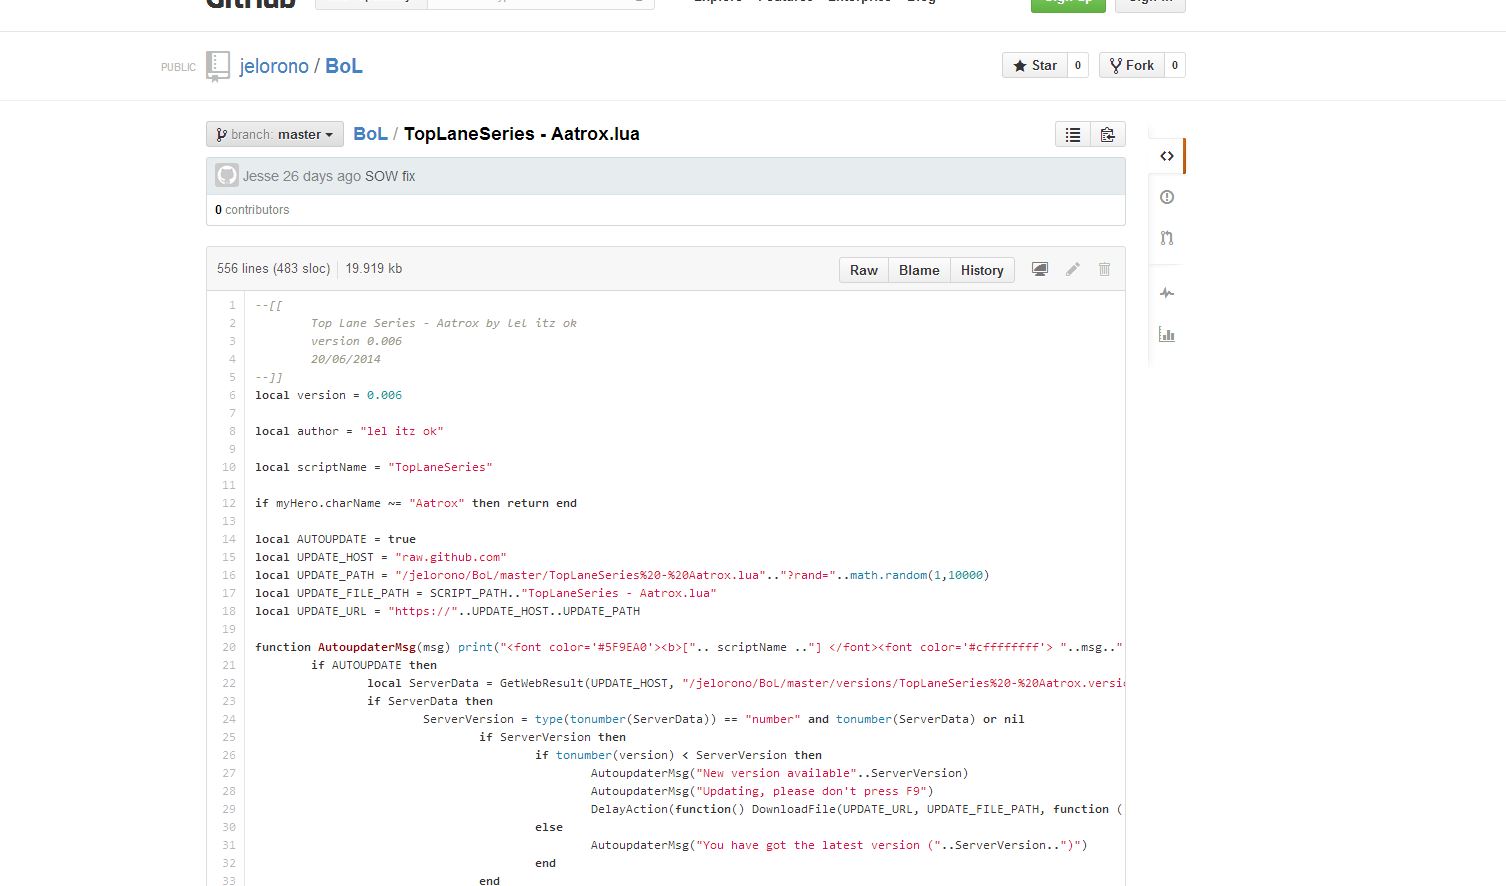Click Jesse's avatar in commit bar

(227, 176)
